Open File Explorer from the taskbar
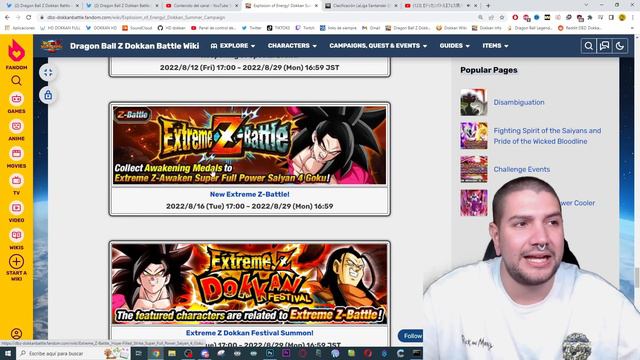640x360 pixels. [172, 353]
